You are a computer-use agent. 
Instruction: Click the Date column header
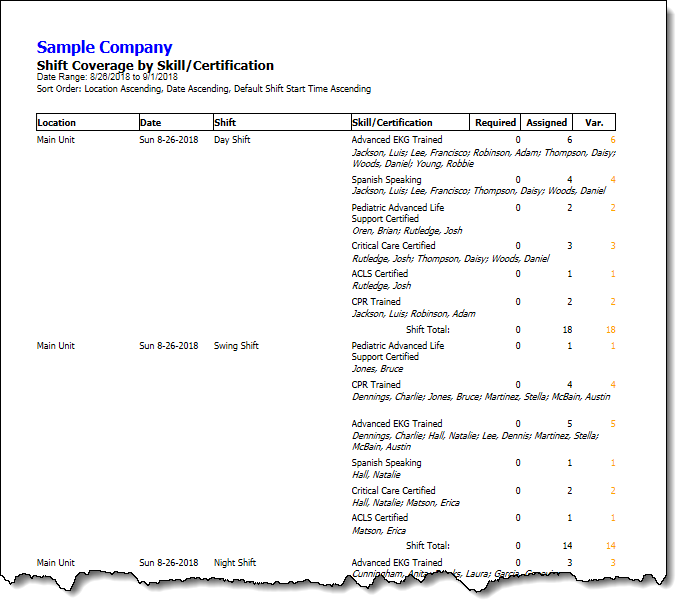click(150, 123)
